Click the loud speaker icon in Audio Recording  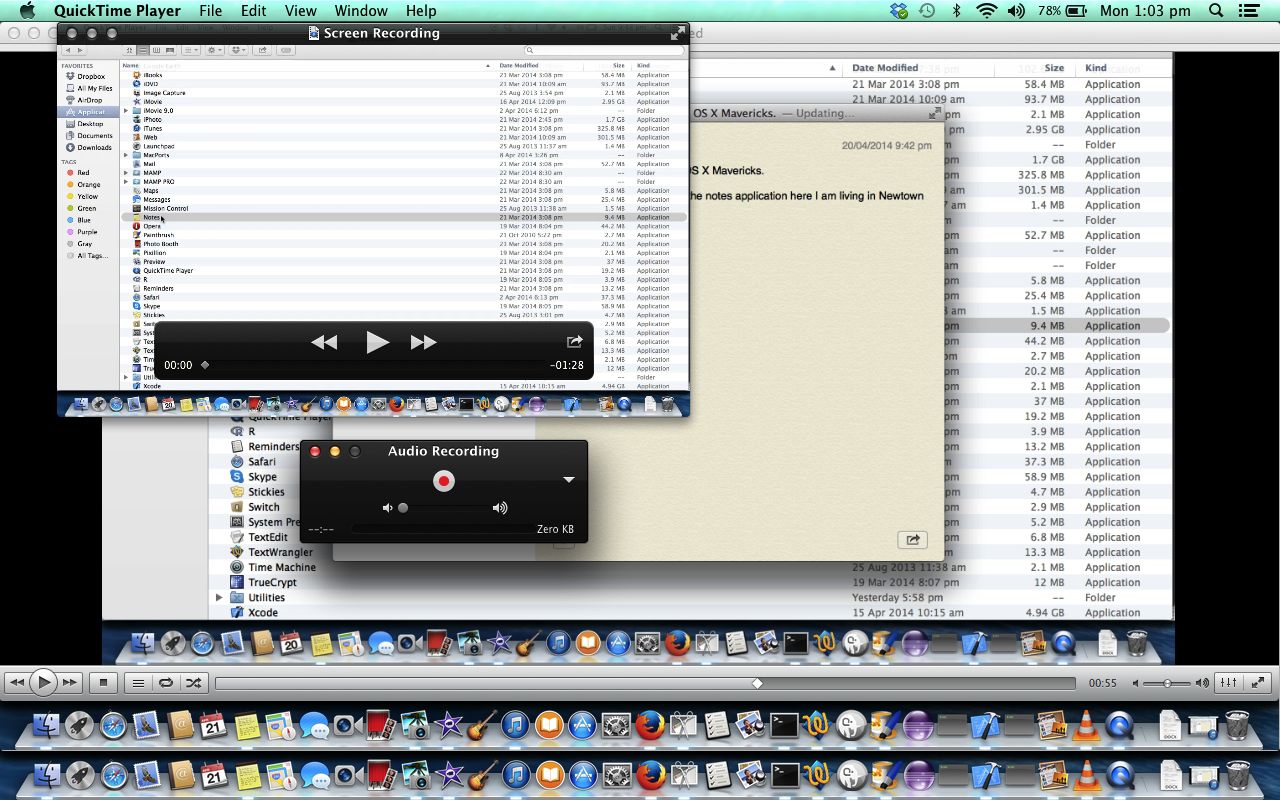[500, 508]
